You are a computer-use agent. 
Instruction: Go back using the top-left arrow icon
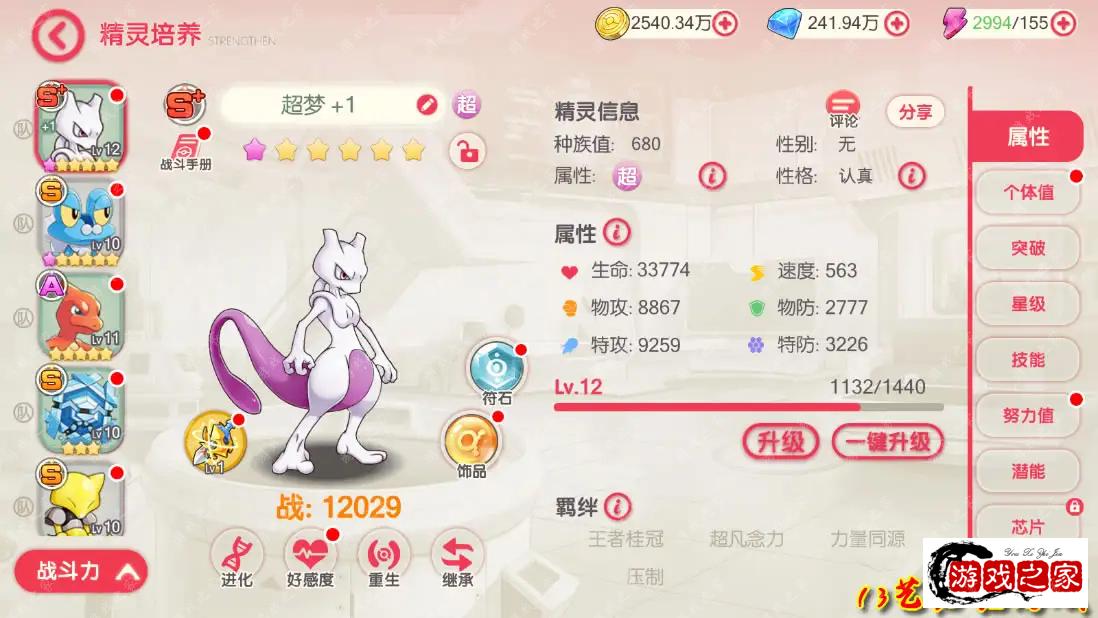click(57, 36)
